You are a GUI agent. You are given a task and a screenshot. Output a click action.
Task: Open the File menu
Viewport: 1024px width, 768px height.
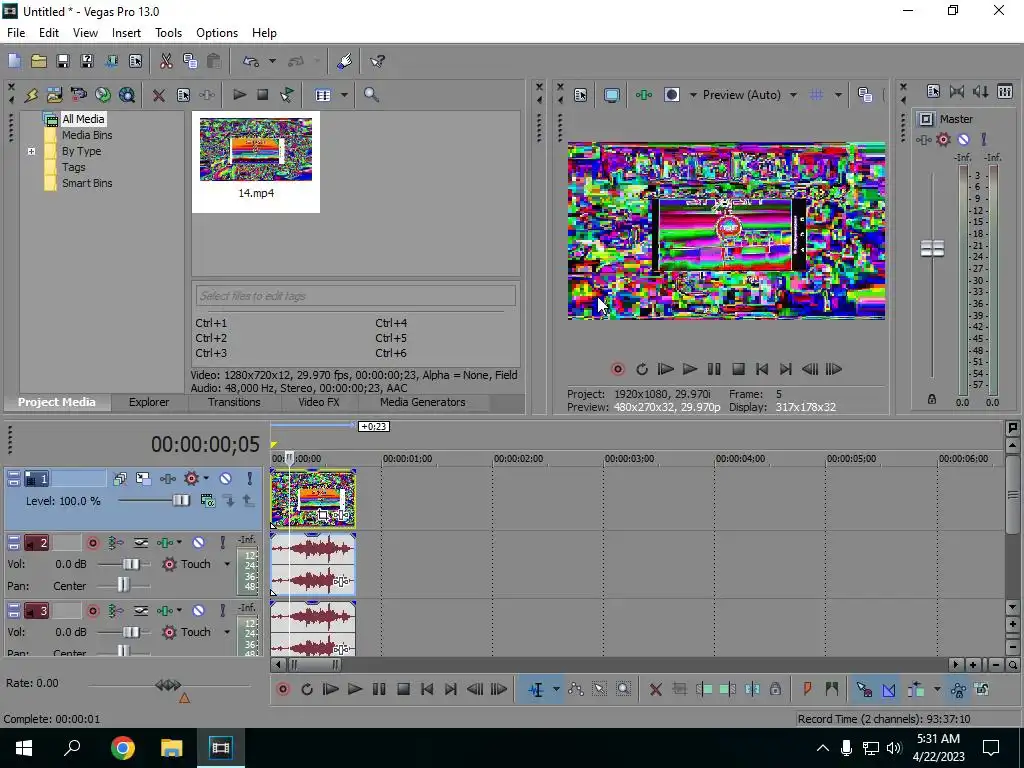[16, 33]
